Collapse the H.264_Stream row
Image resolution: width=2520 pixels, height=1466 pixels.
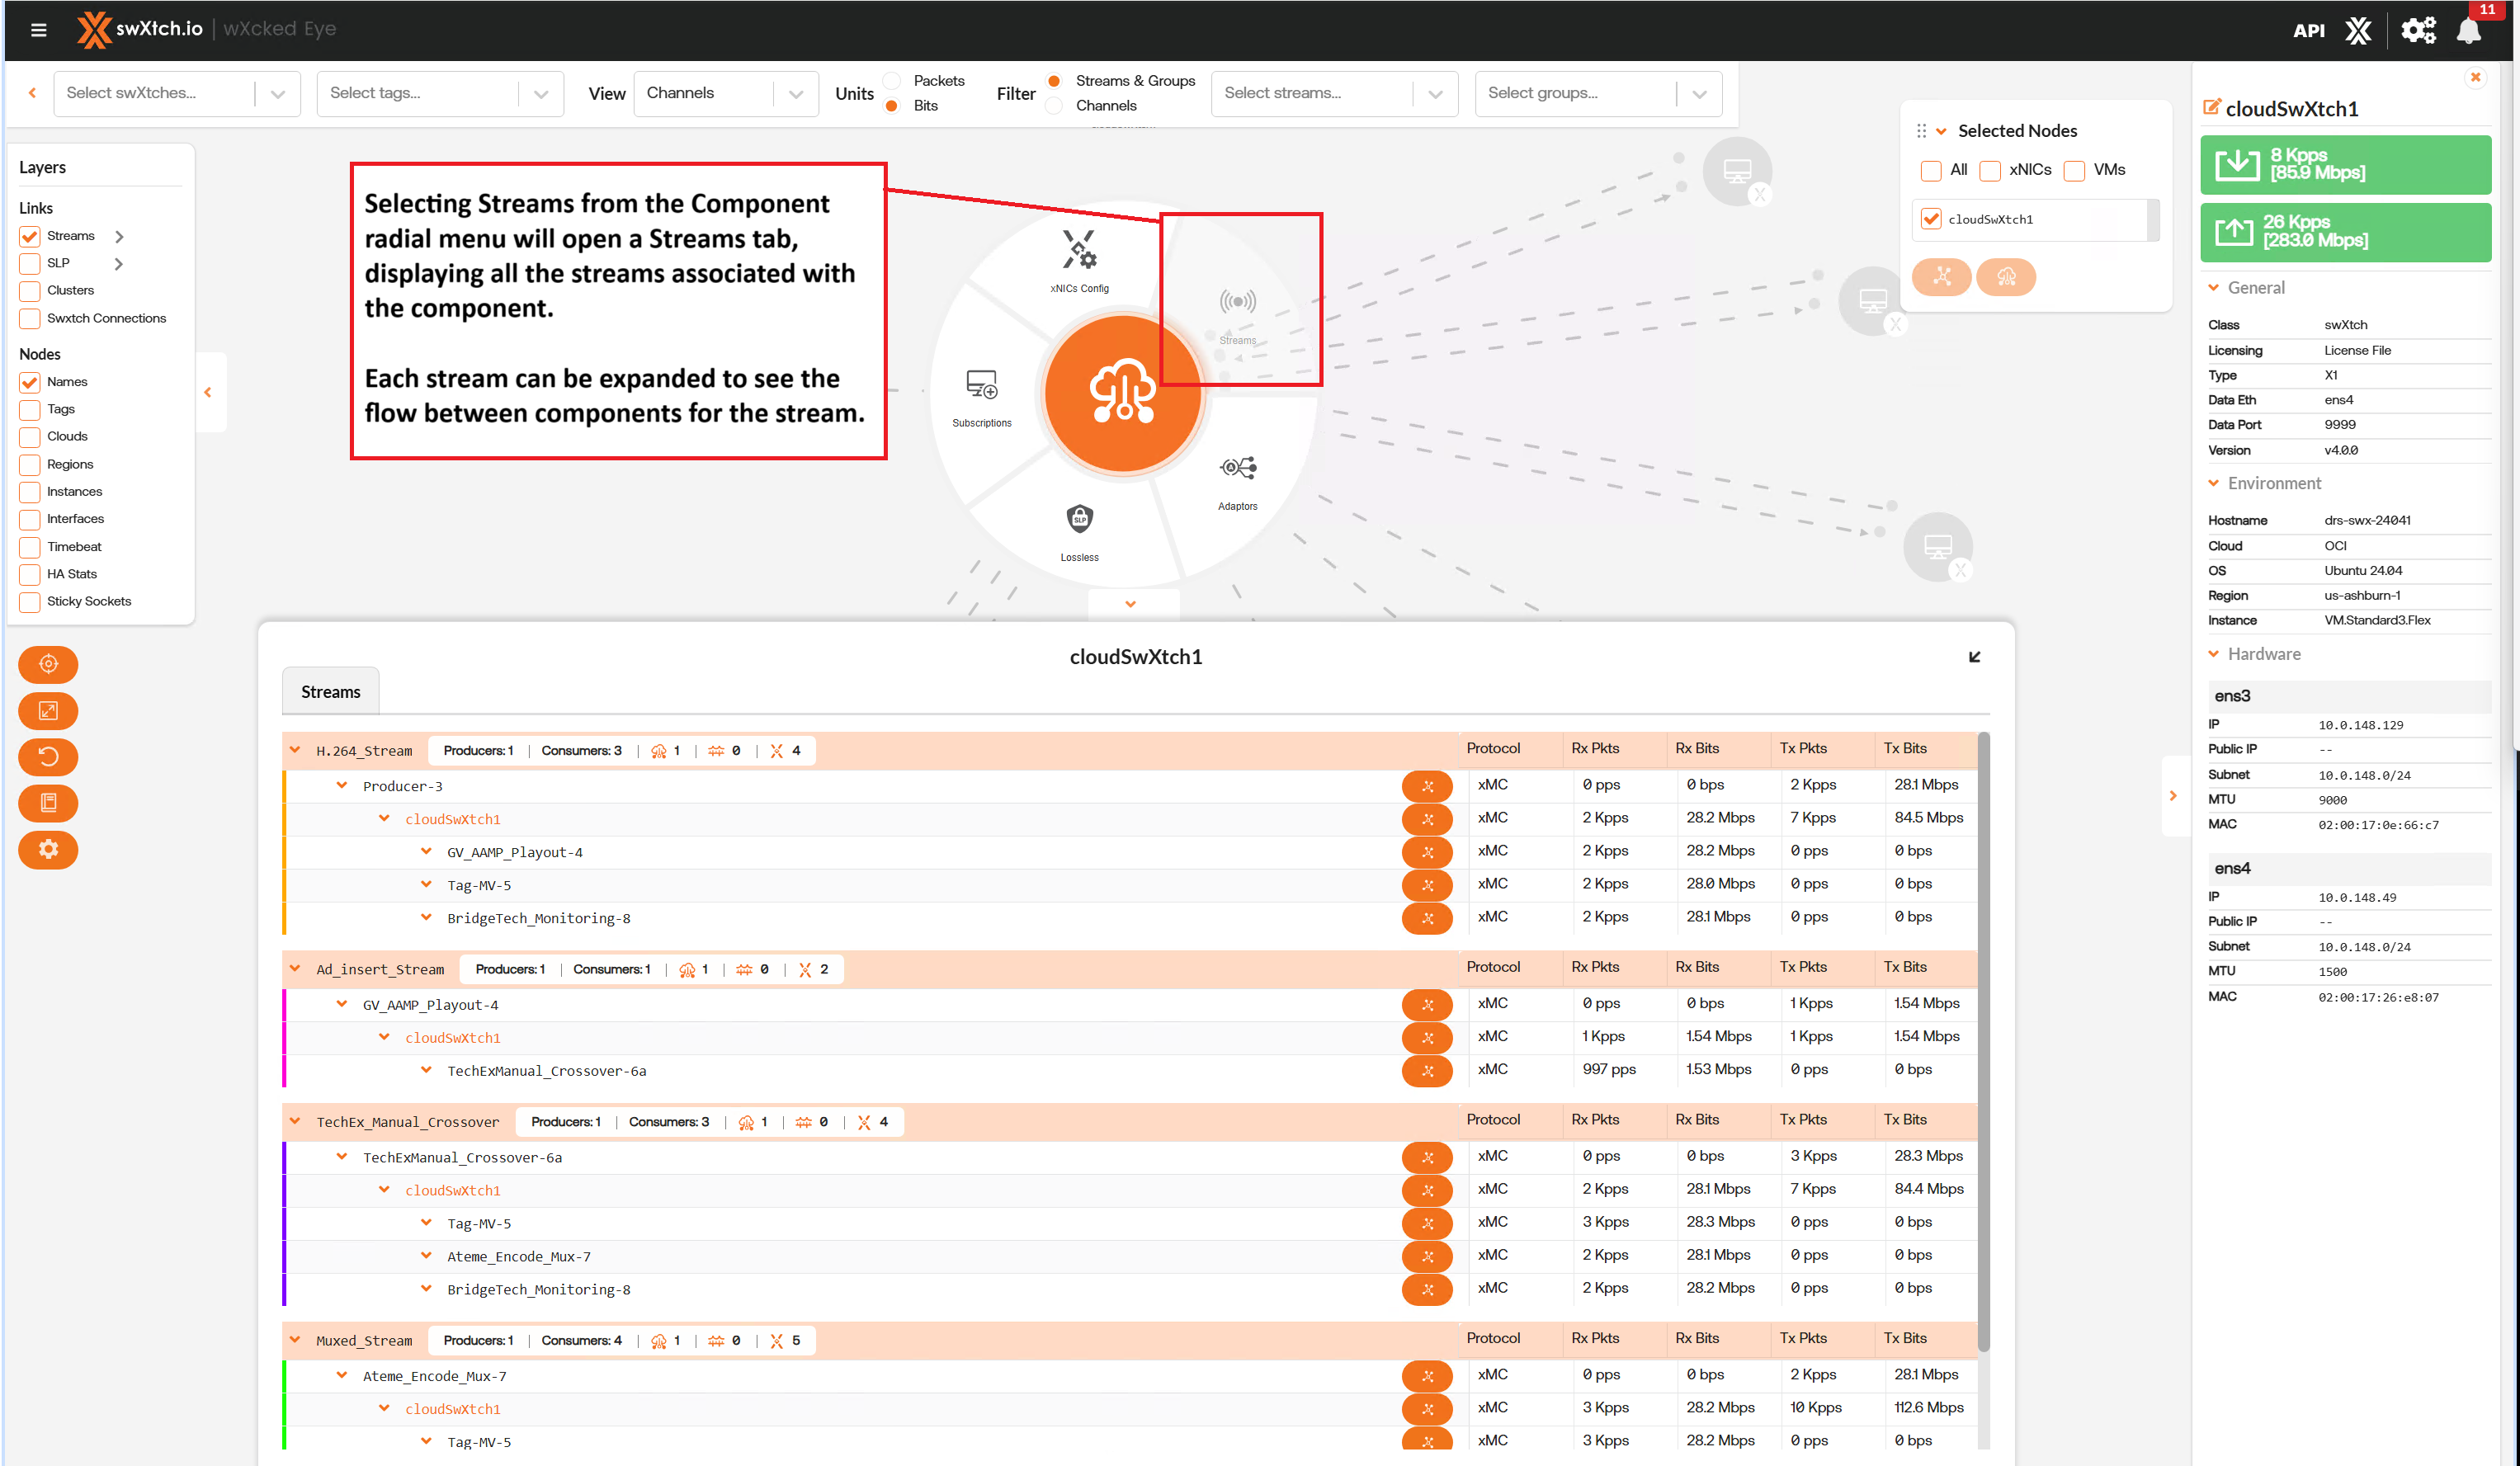point(295,750)
